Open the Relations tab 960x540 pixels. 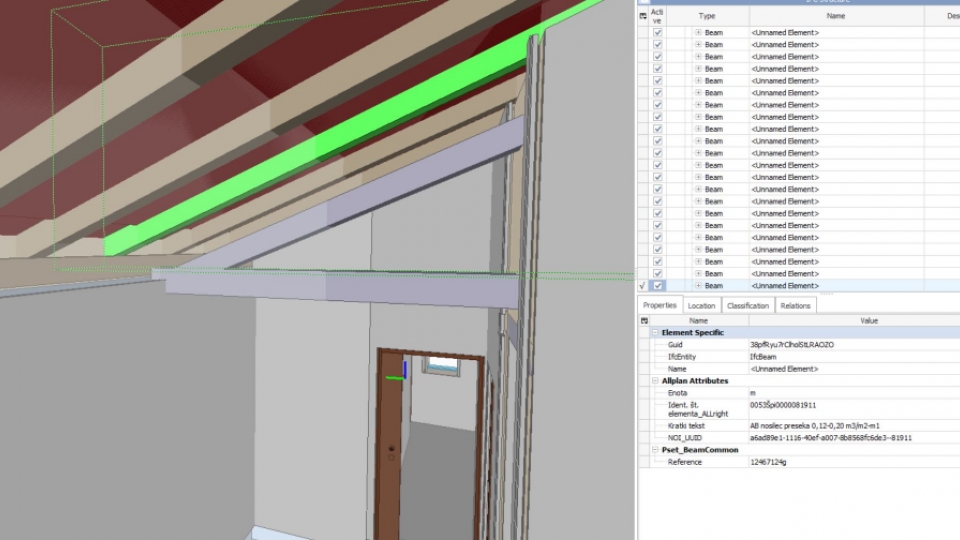tap(795, 306)
